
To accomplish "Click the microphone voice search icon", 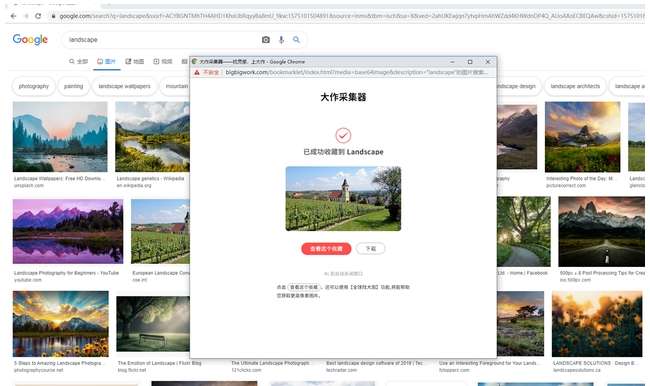I will point(281,40).
